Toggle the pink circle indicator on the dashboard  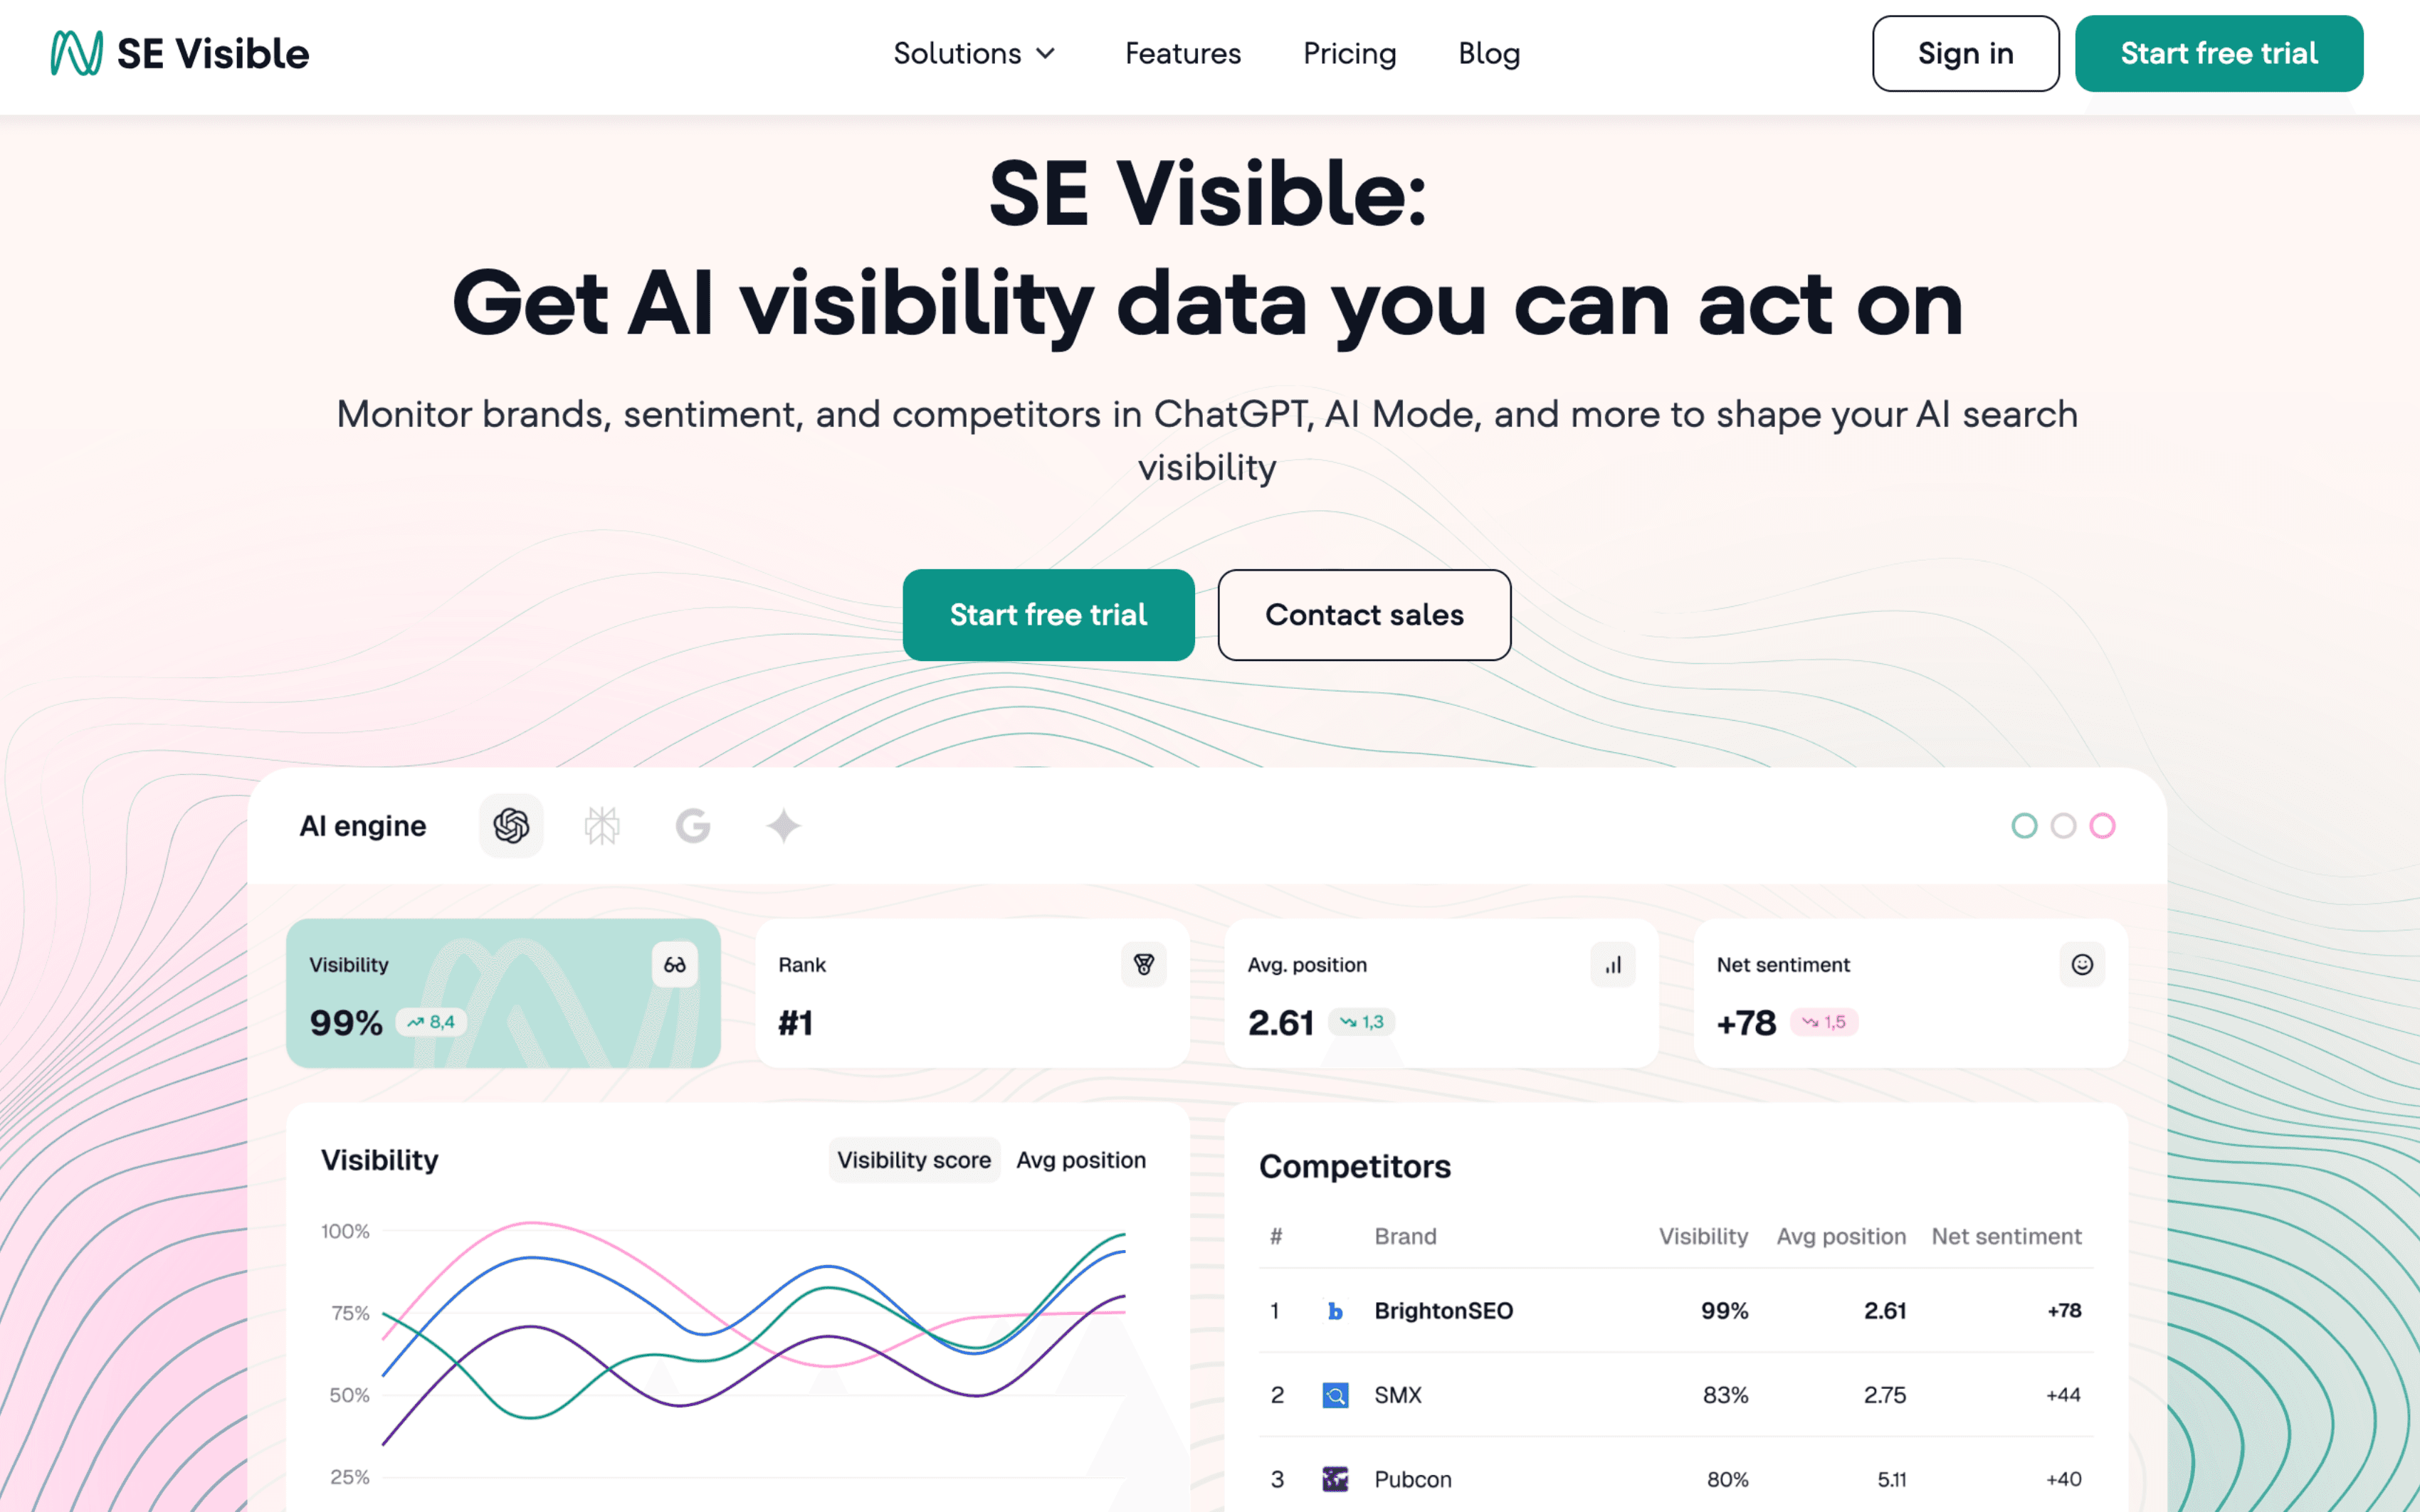(x=2103, y=826)
